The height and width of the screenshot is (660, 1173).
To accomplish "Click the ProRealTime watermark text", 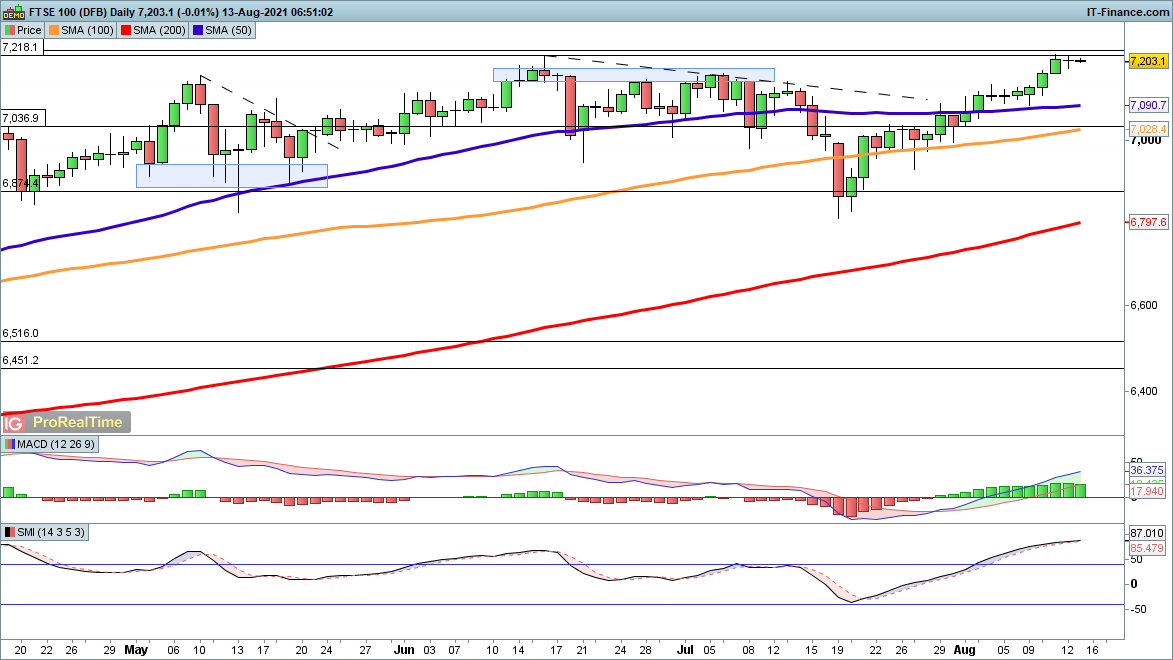I will (78, 423).
